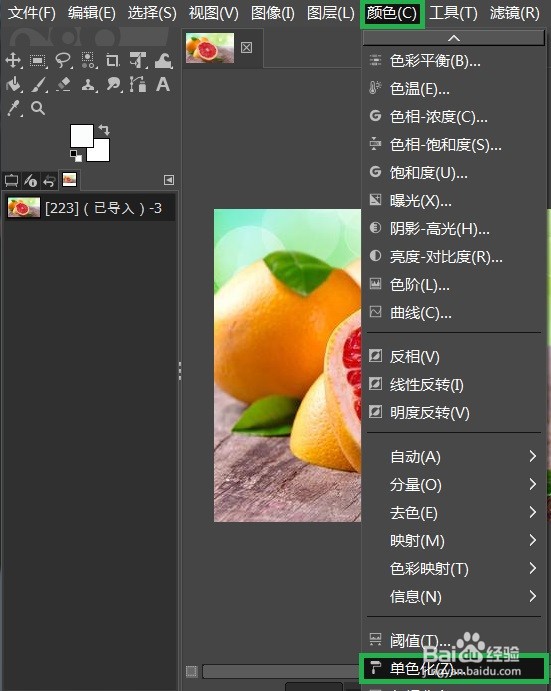Choose 曝光(X)... exposure entry
Image resolution: width=551 pixels, height=691 pixels.
tap(454, 201)
